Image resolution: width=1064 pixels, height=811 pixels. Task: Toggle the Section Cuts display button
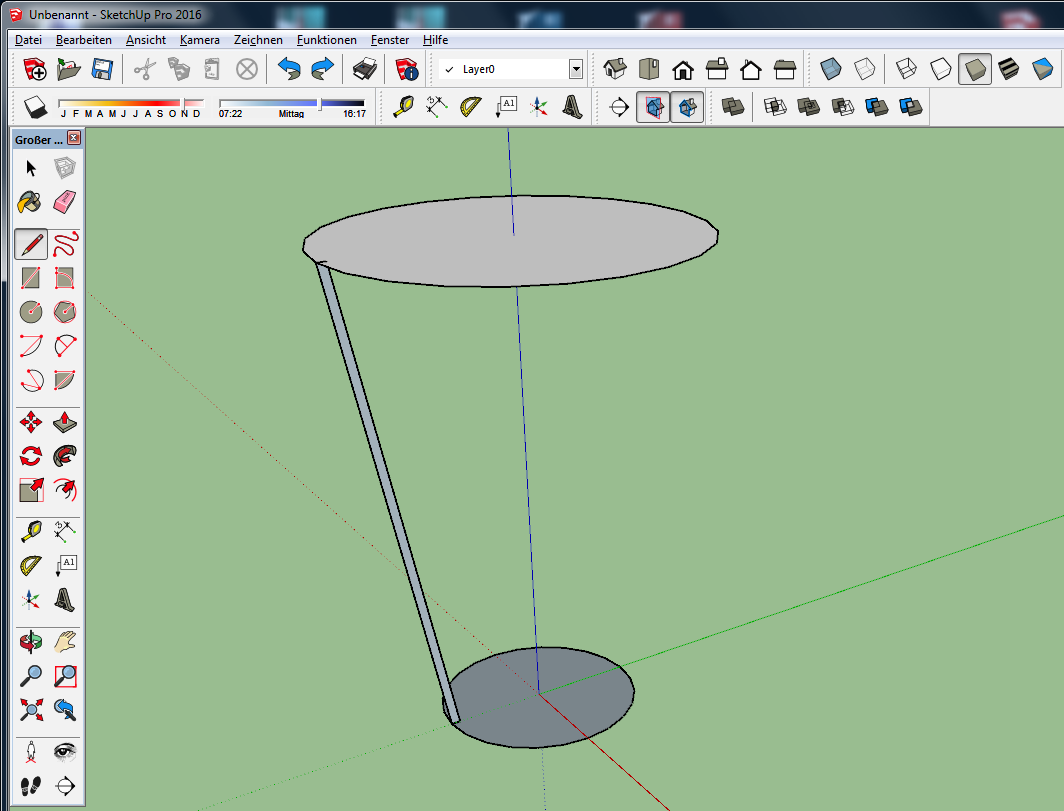tap(686, 107)
